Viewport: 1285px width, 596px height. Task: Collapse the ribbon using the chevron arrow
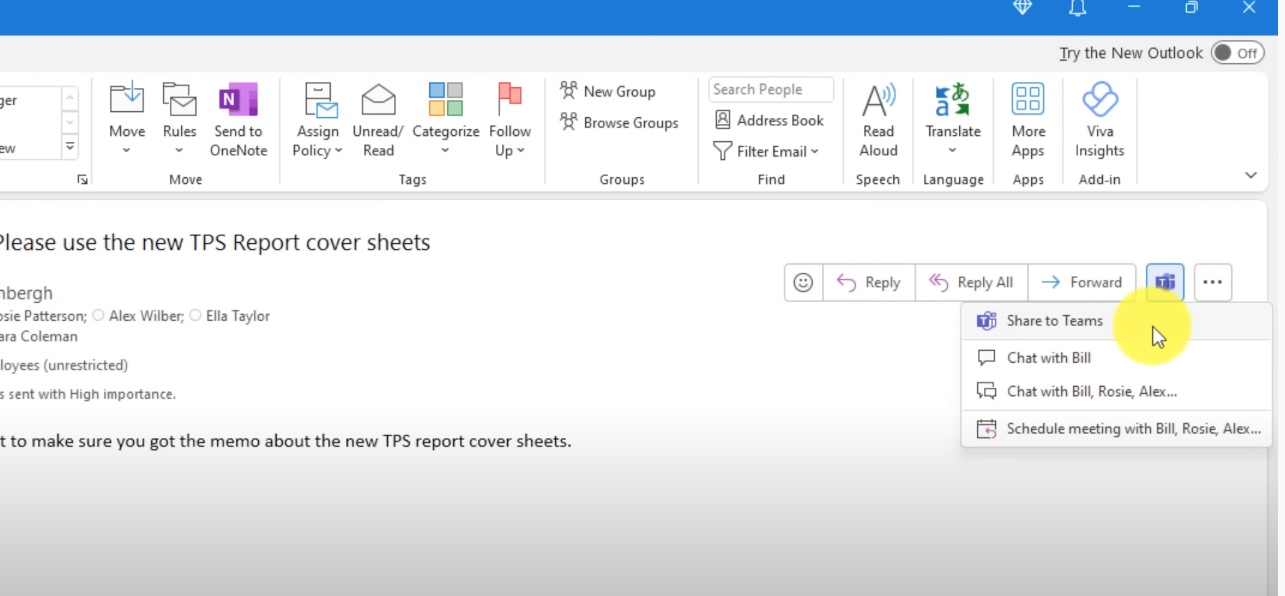click(x=1250, y=175)
